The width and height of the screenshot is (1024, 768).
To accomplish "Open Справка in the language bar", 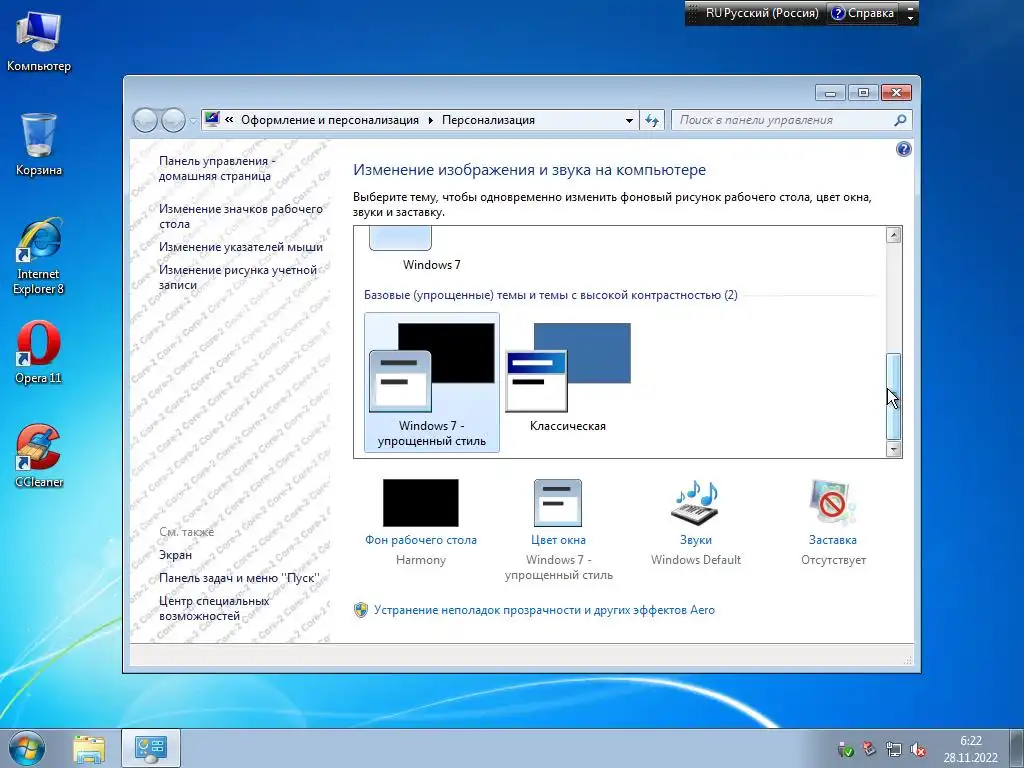I will (x=863, y=13).
